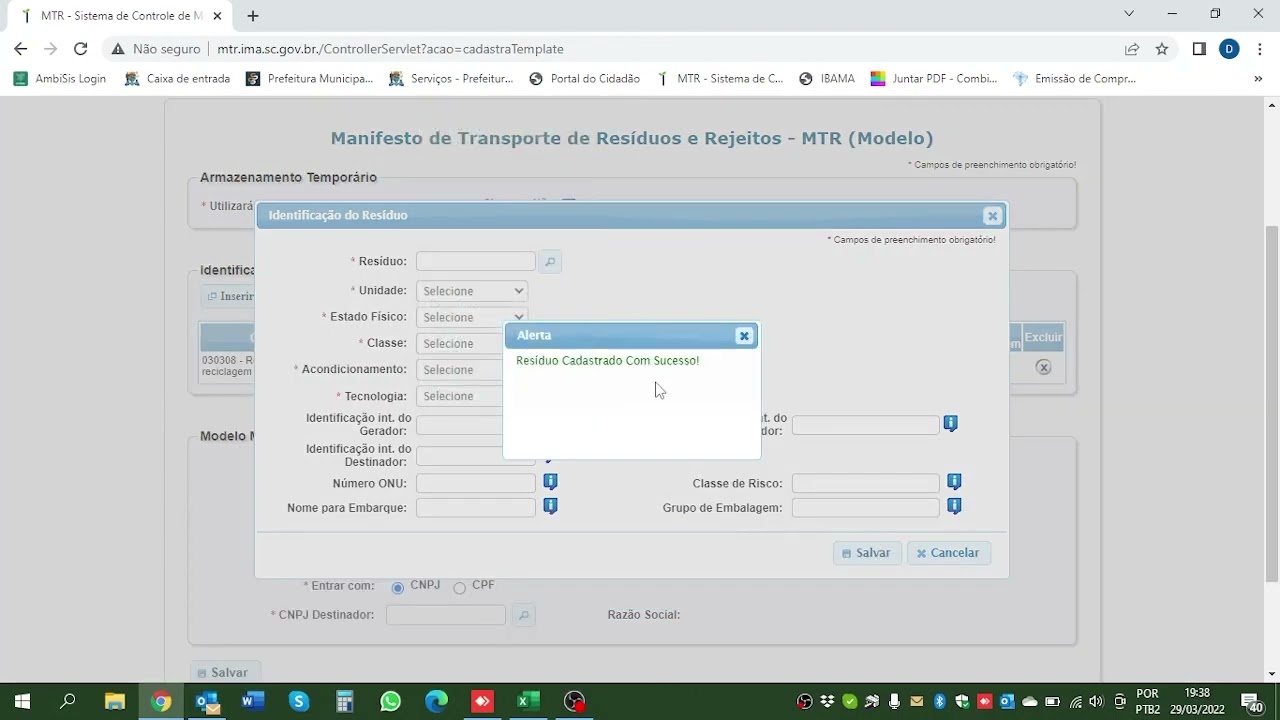Image resolution: width=1280 pixels, height=720 pixels.
Task: Select the MTR - Sistema de Controle tab
Action: 122,16
